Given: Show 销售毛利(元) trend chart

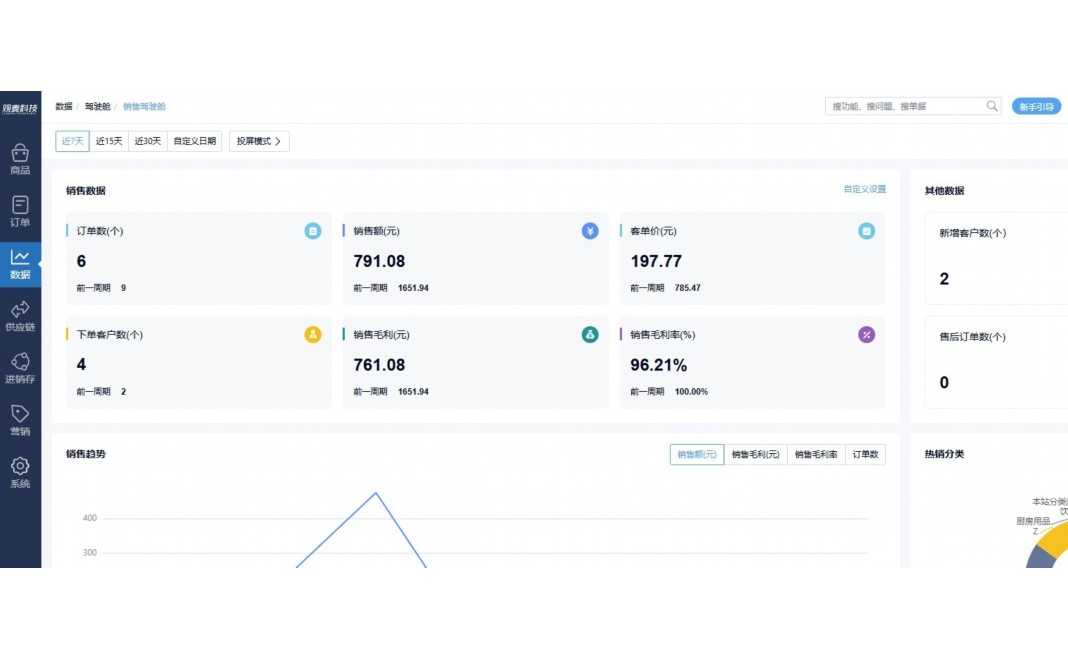Looking at the screenshot, I should (x=755, y=454).
